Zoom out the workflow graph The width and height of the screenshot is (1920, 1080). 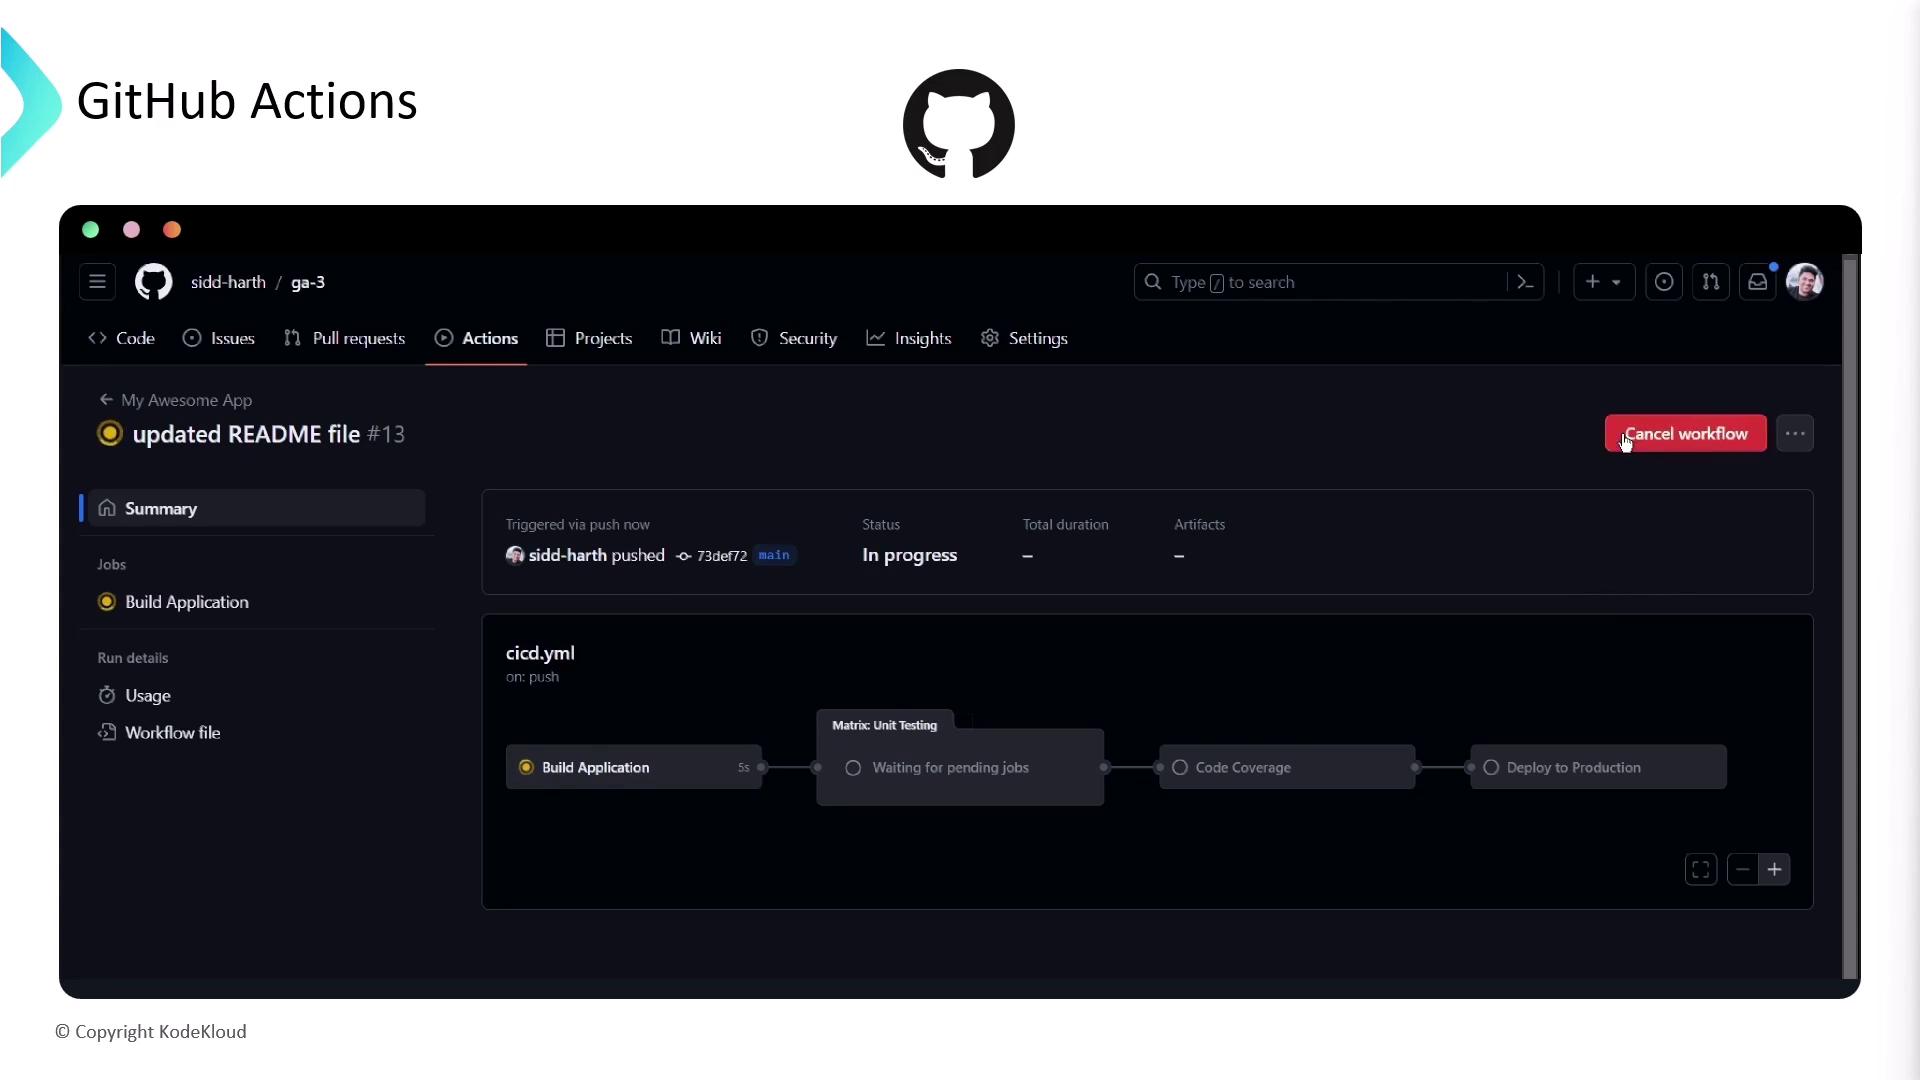point(1743,870)
